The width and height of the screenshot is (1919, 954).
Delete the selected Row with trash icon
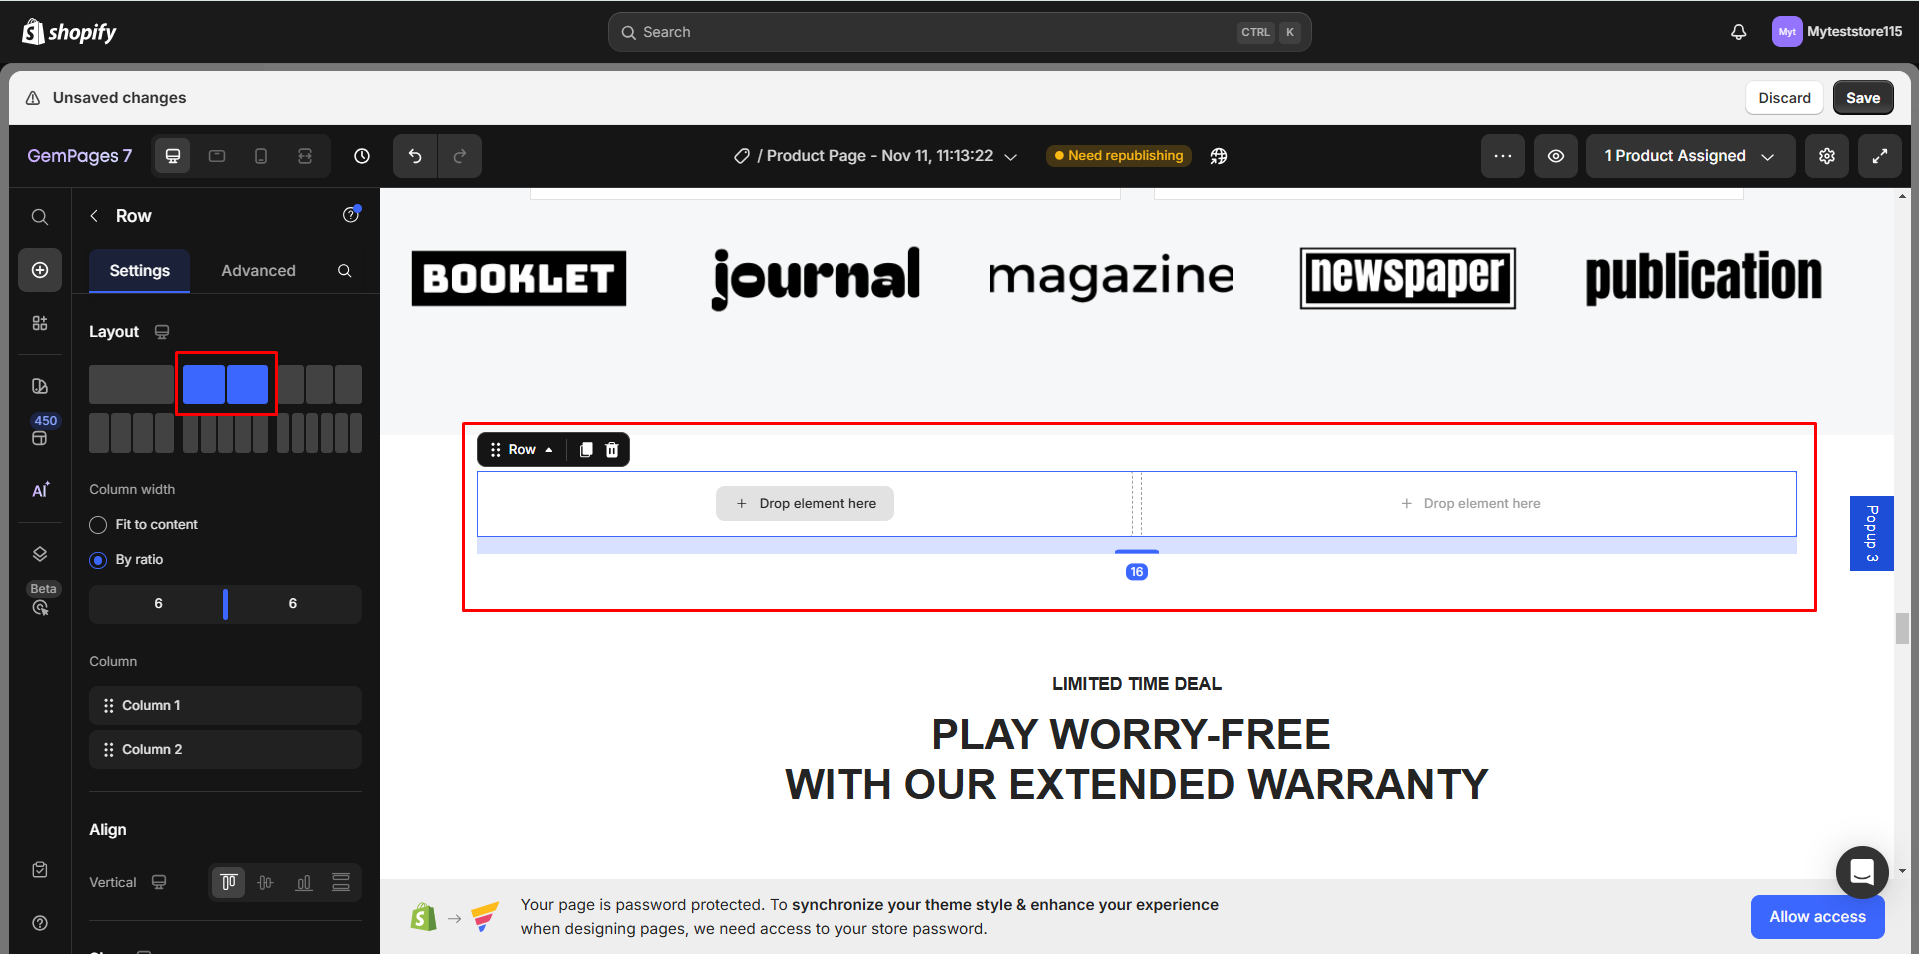[x=612, y=450]
